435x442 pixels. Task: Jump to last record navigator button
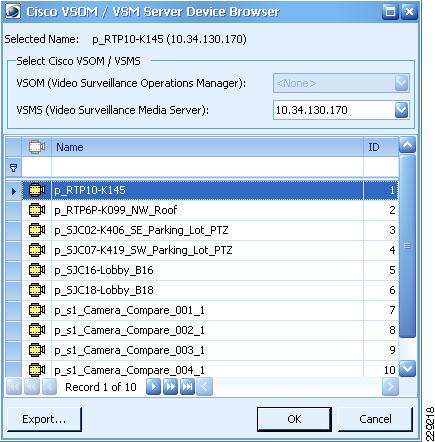(x=187, y=387)
